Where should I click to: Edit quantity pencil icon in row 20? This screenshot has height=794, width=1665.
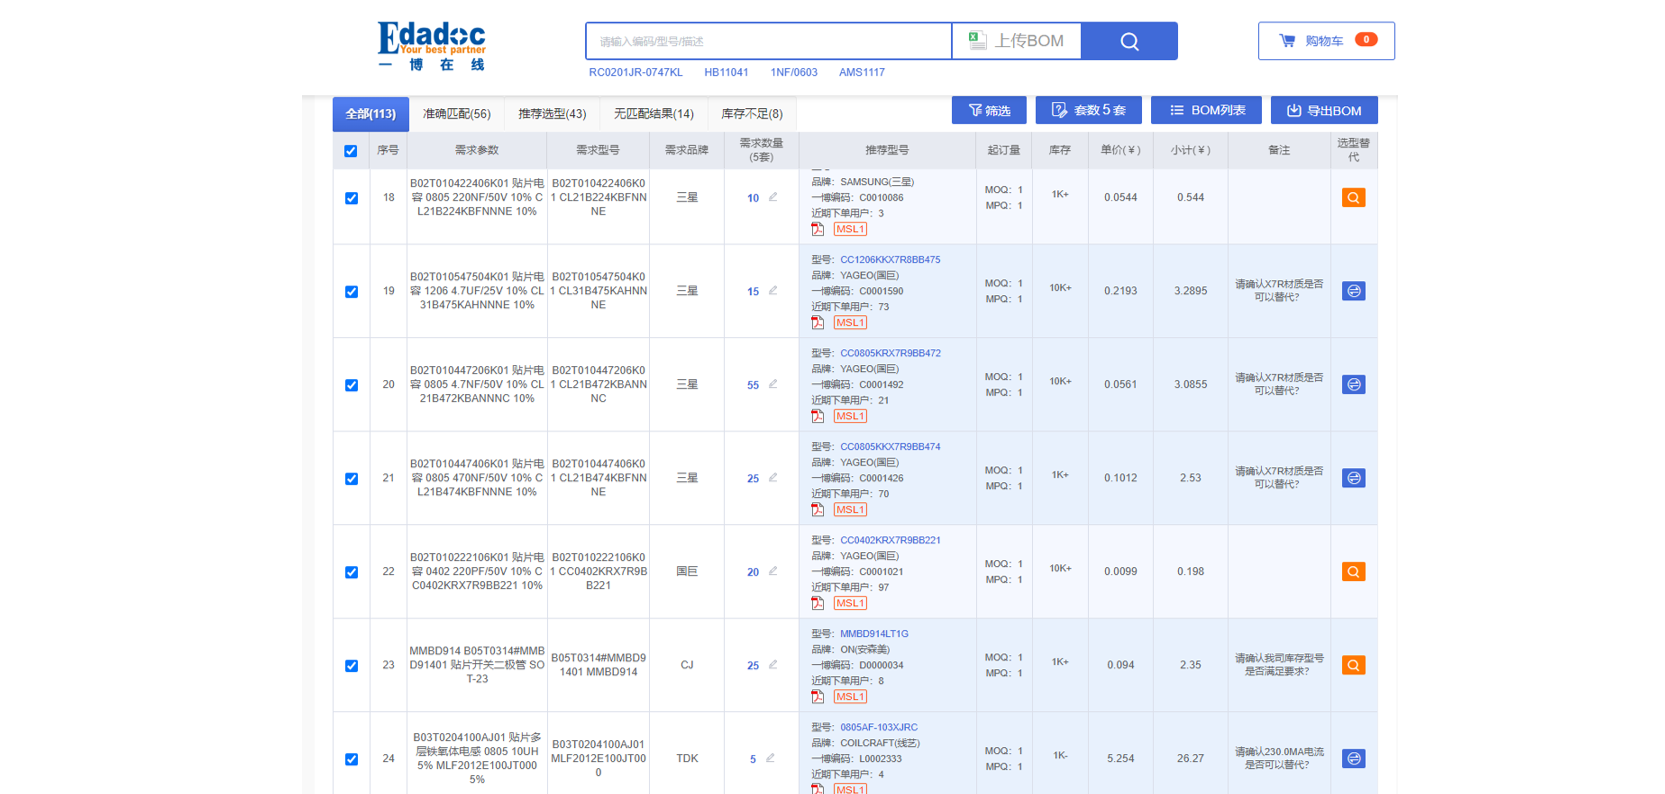tap(773, 384)
